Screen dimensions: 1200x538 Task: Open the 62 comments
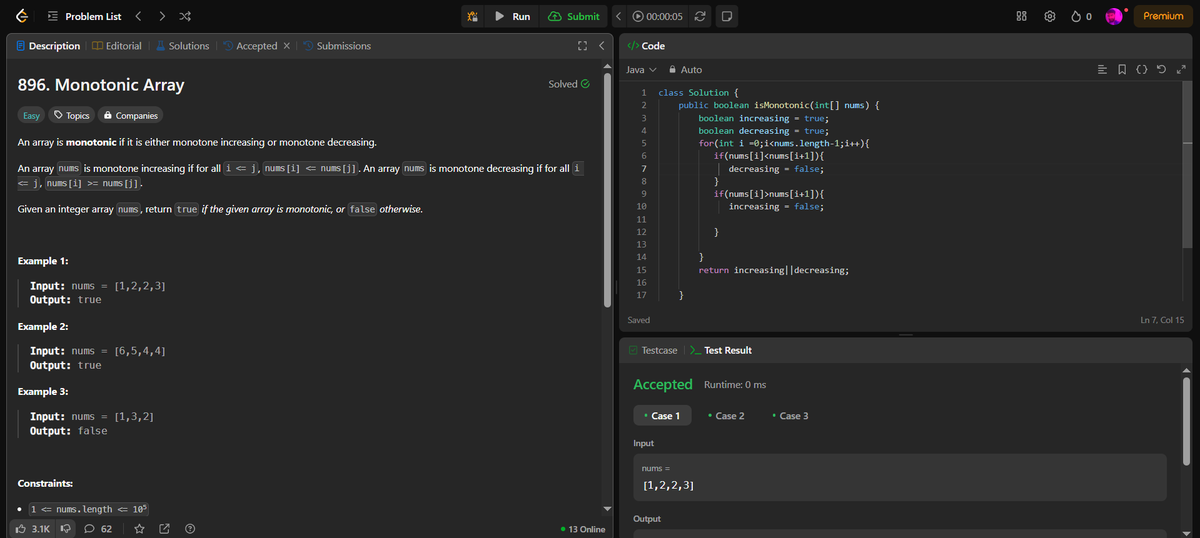click(x=98, y=529)
